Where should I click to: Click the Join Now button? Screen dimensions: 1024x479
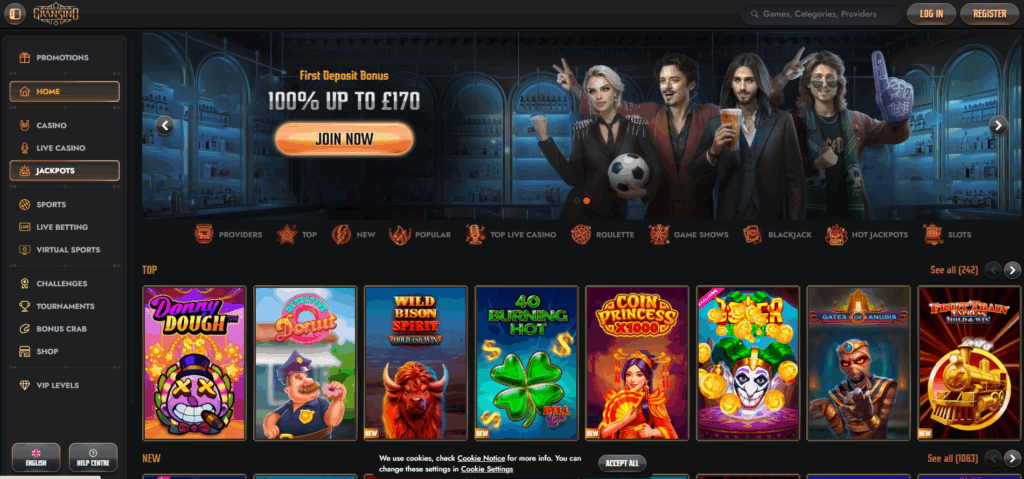point(344,139)
